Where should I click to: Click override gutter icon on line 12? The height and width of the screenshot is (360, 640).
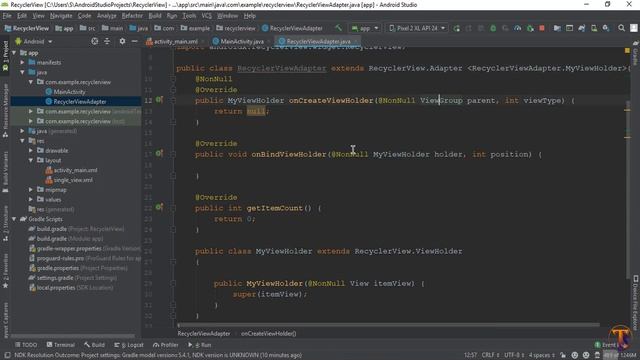tap(159, 100)
